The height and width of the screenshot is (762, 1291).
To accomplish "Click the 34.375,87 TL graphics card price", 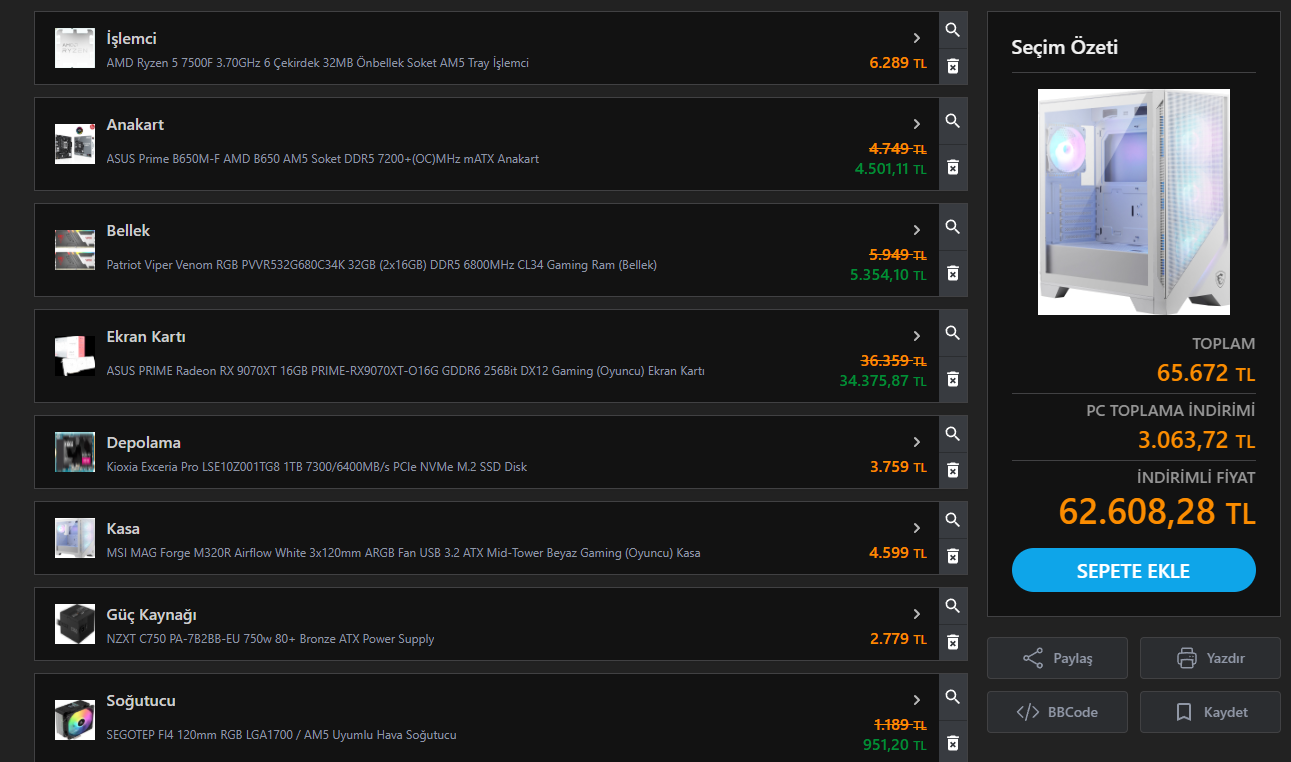I will [883, 381].
